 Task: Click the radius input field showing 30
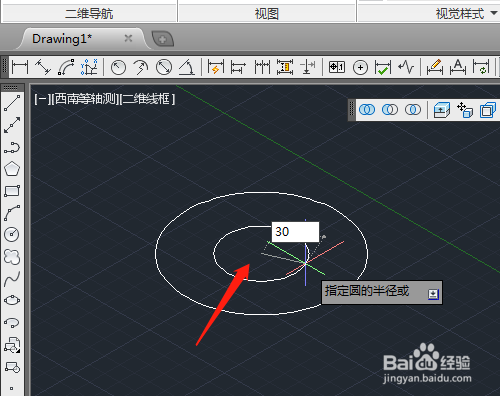point(296,232)
